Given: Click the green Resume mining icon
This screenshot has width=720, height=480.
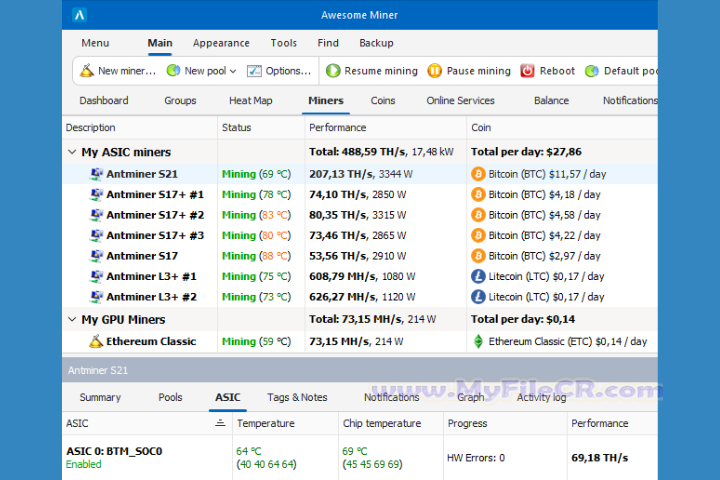Looking at the screenshot, I should point(333,71).
